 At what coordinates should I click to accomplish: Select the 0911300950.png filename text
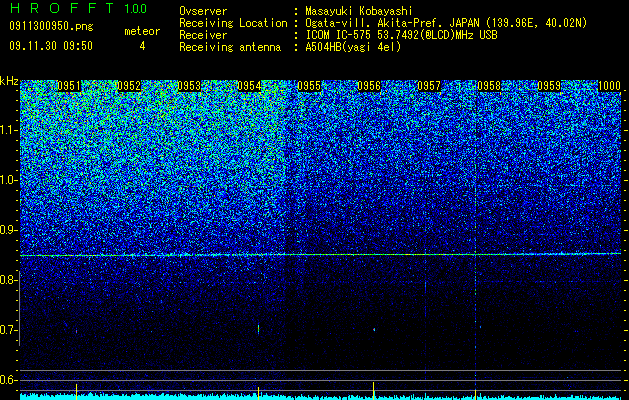[51, 26]
